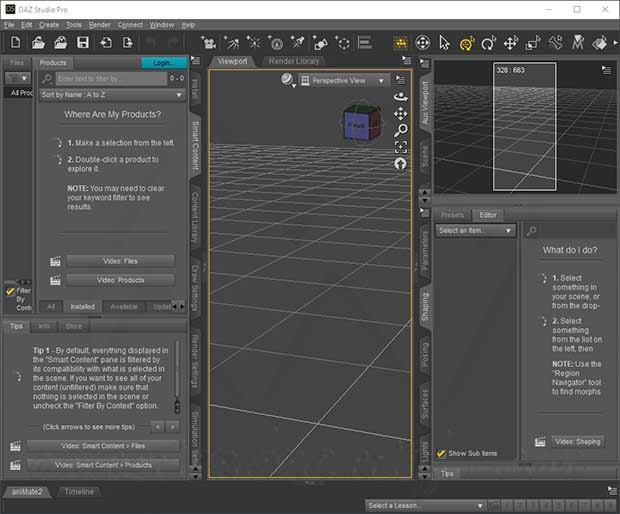
Task: Open the Render menu
Action: 100,25
